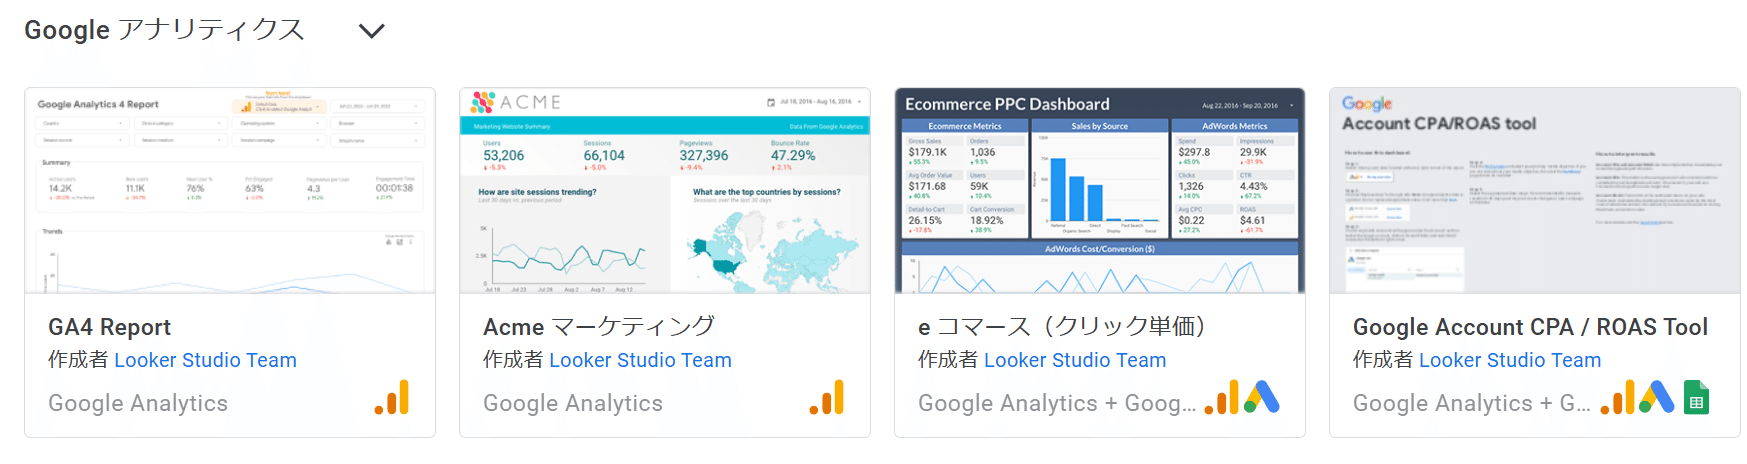Click Google Analytics icon on e コマース card
1747x464 pixels.
coord(1222,398)
